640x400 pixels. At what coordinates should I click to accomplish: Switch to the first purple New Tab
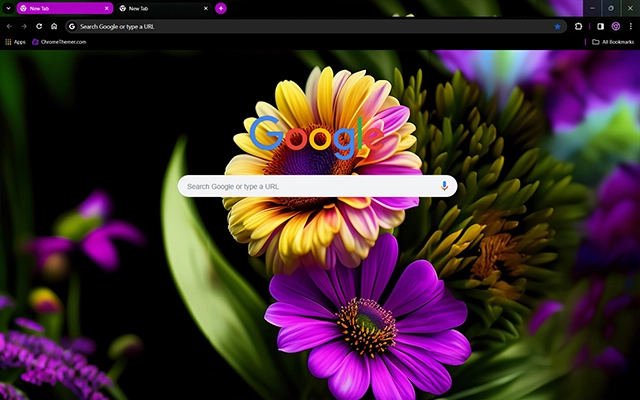point(64,8)
